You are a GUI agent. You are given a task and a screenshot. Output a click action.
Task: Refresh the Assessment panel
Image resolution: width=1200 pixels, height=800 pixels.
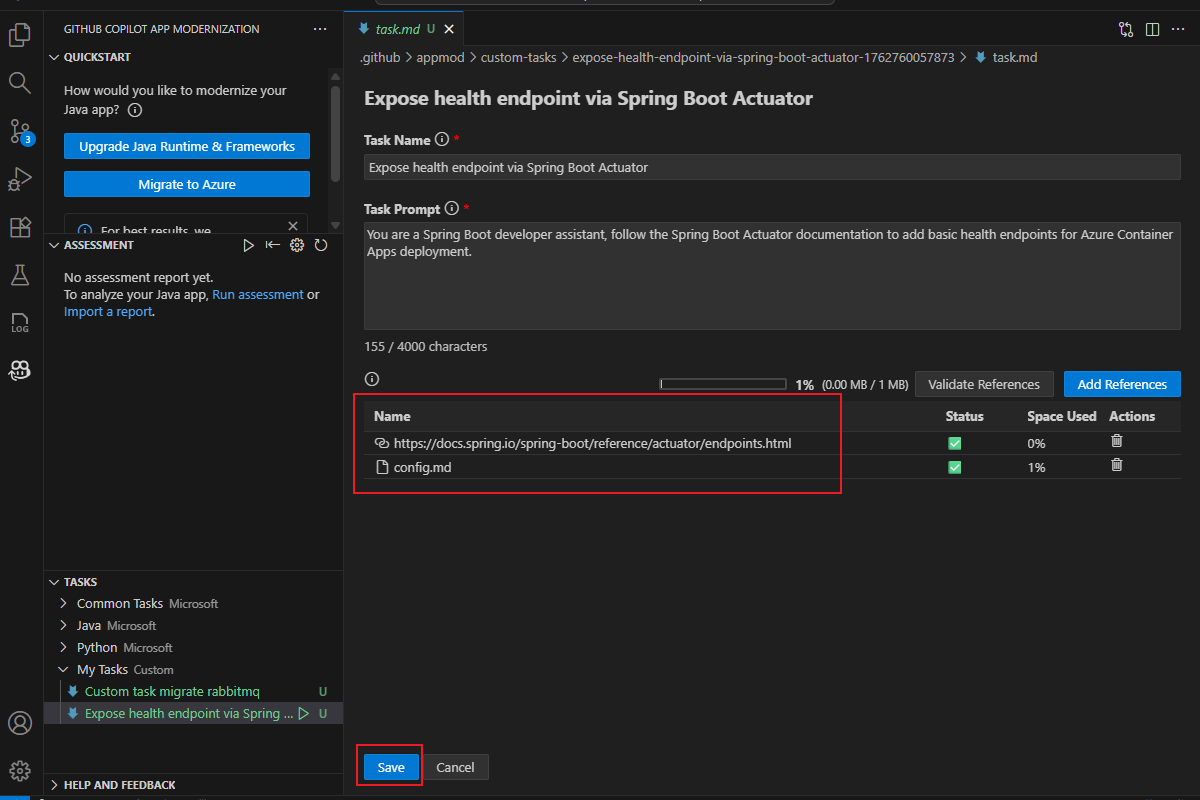[321, 245]
